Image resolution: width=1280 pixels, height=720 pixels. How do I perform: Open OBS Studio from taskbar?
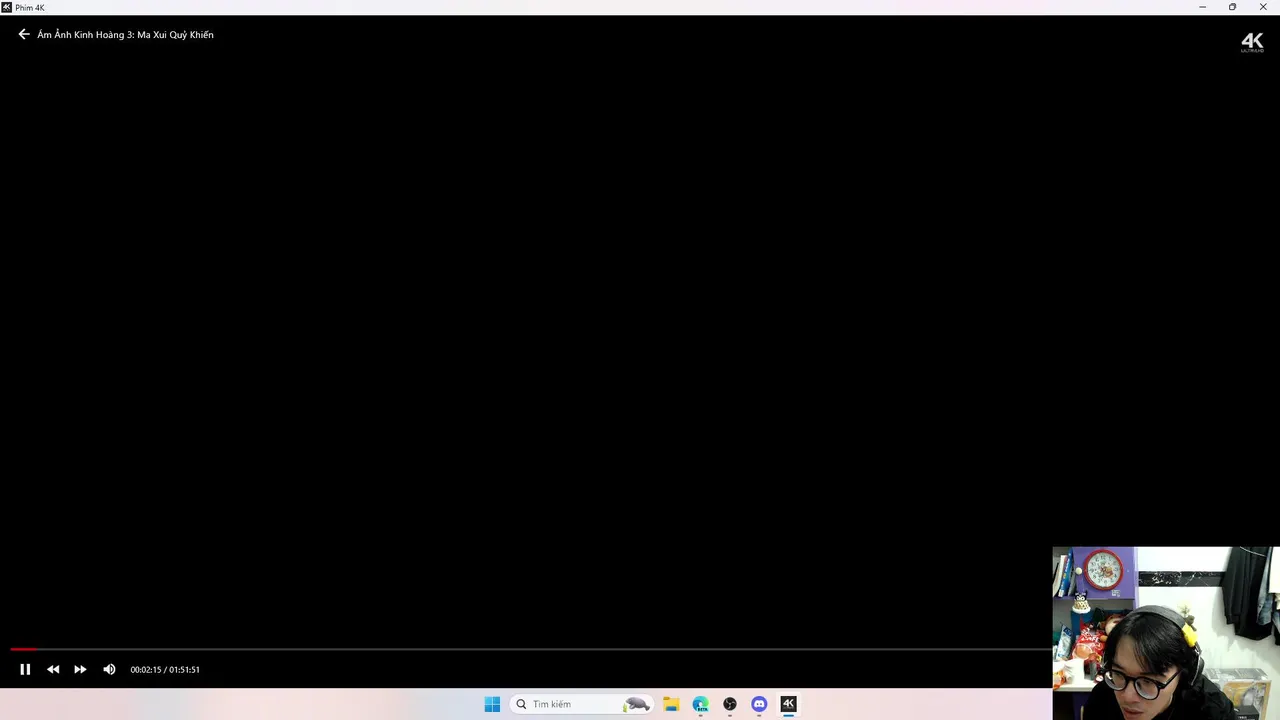(x=730, y=704)
